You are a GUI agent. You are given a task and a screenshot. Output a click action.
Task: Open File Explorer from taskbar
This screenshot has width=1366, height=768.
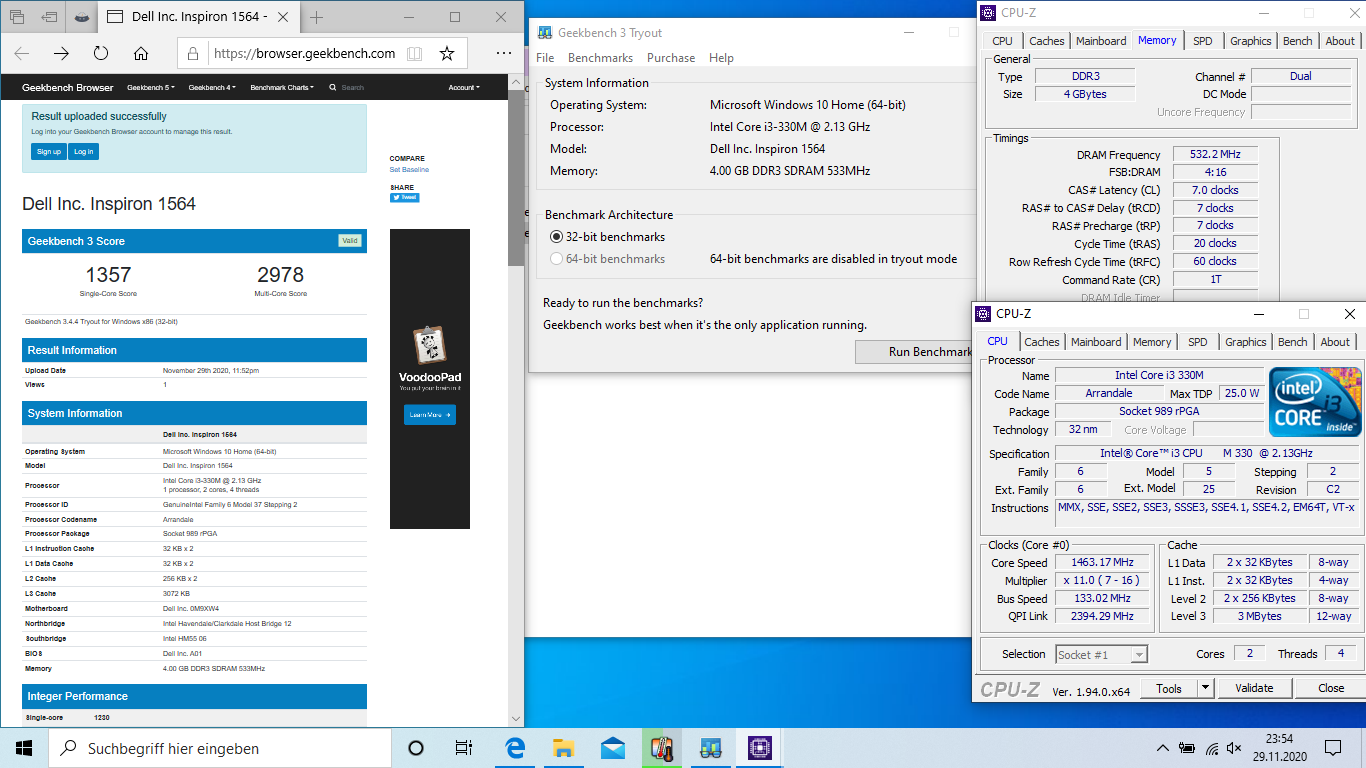coord(564,748)
